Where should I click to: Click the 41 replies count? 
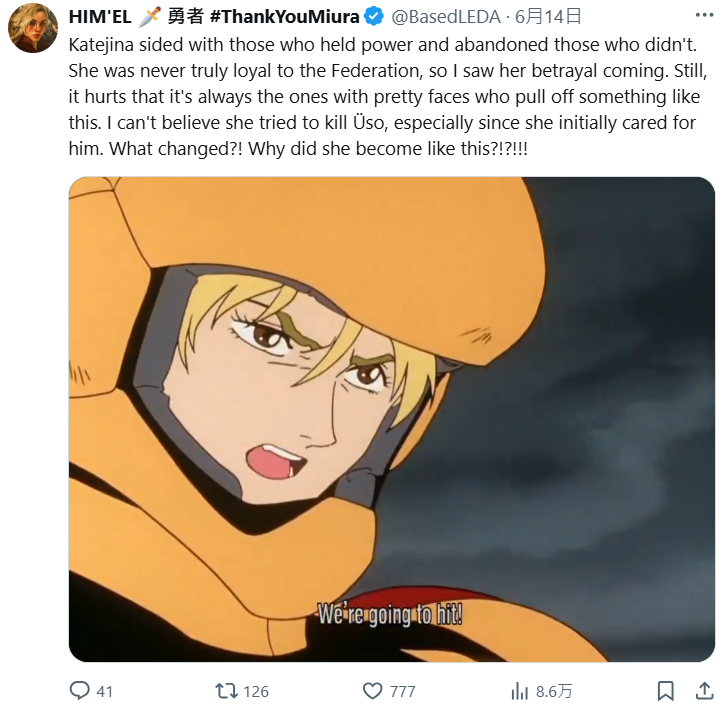(x=104, y=692)
